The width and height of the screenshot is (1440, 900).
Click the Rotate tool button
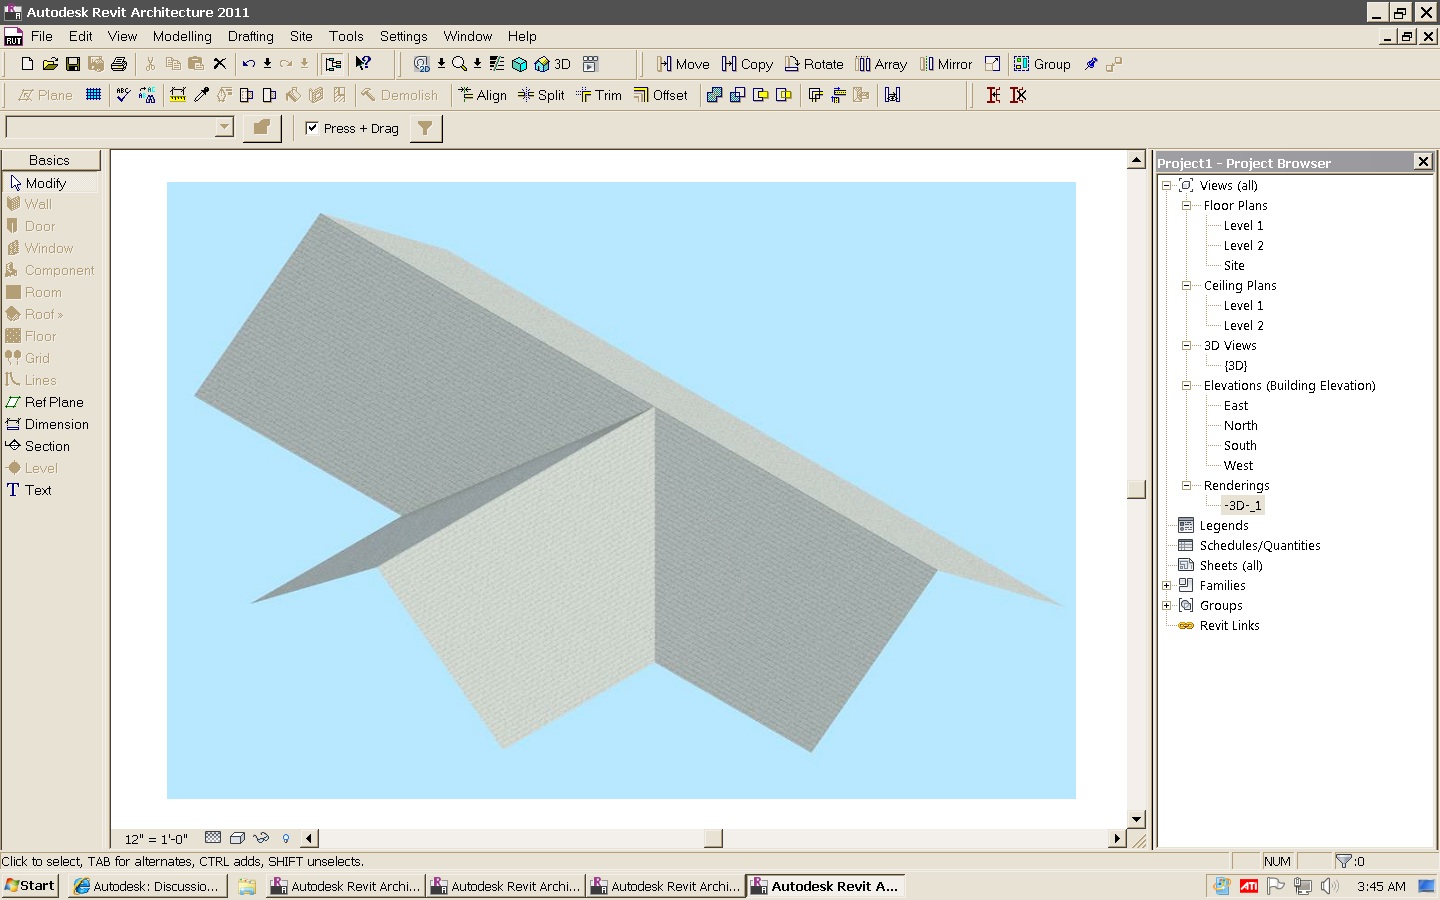tap(814, 64)
